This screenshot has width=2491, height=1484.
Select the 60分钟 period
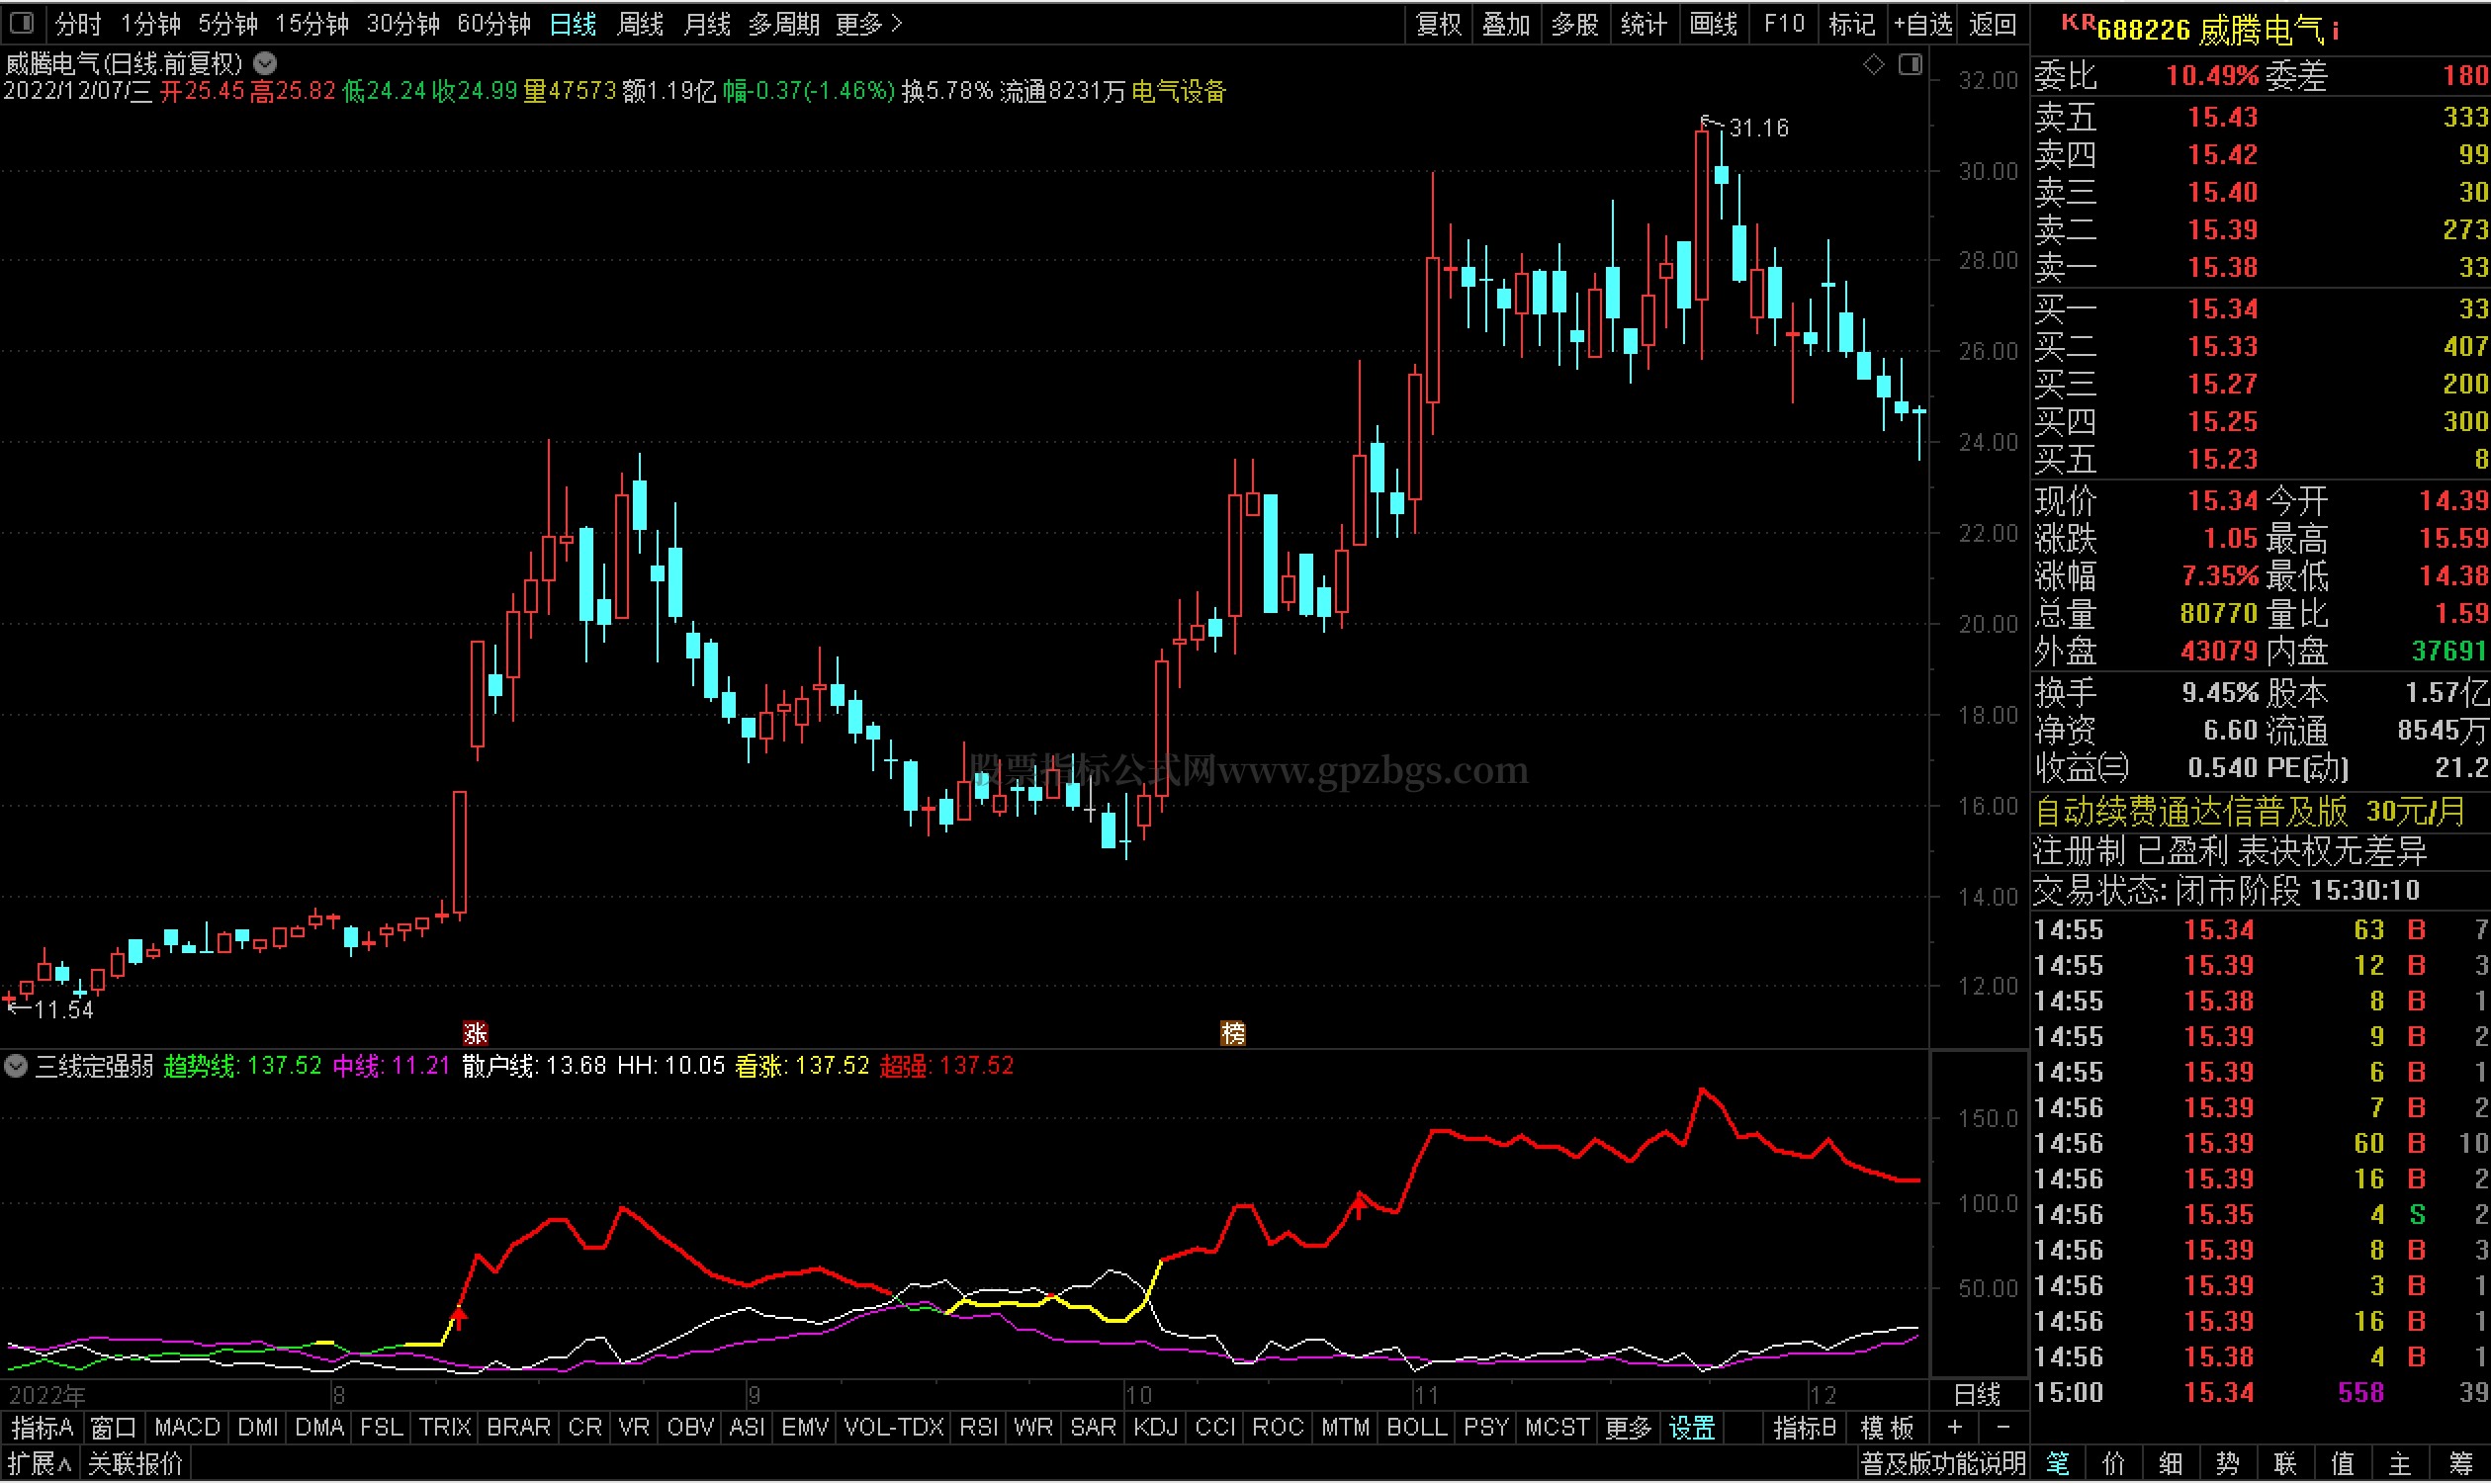coord(494,24)
